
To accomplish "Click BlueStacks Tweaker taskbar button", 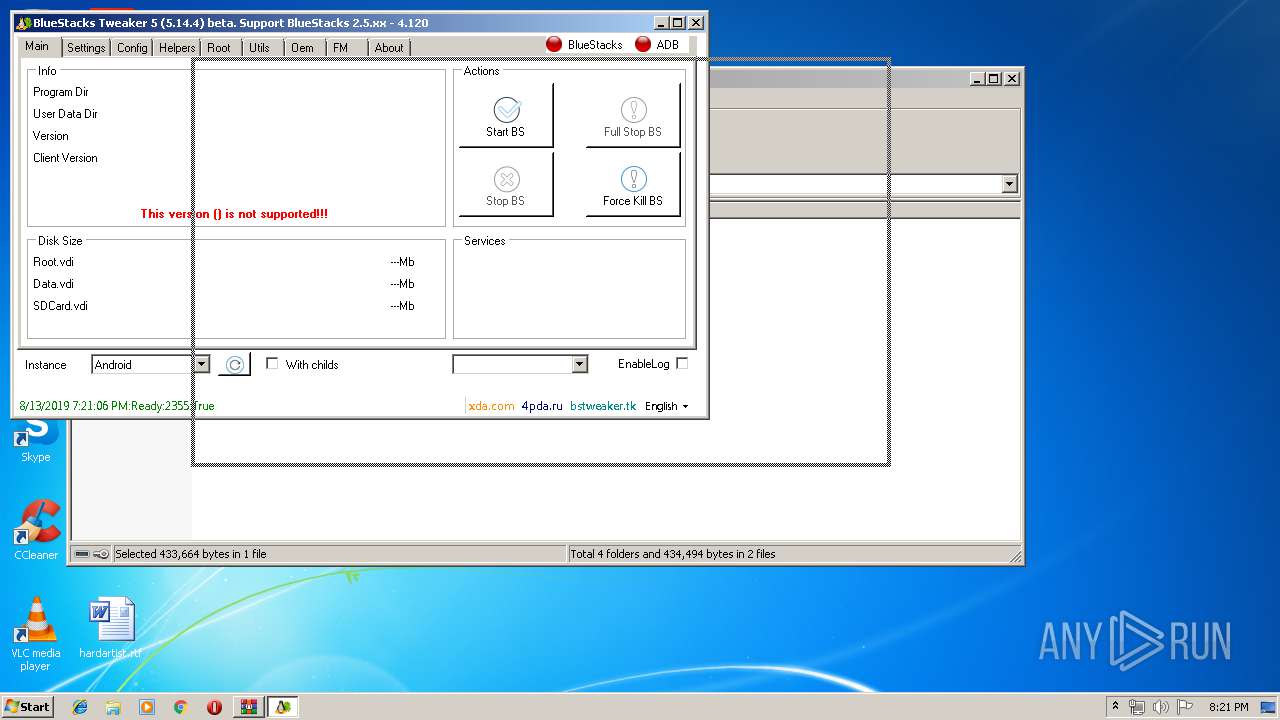I will [x=283, y=707].
